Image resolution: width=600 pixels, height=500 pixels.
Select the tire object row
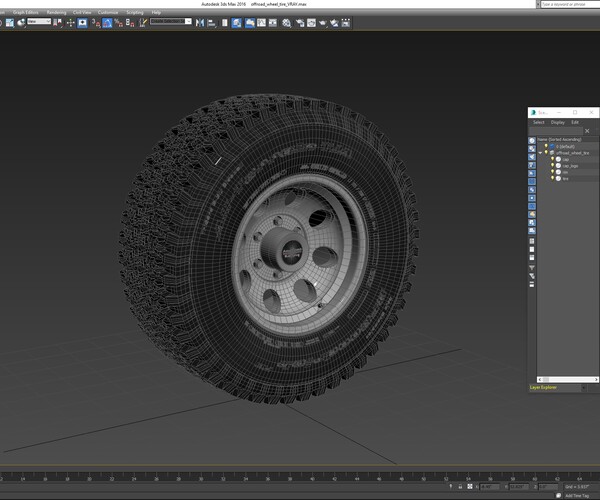pos(568,179)
